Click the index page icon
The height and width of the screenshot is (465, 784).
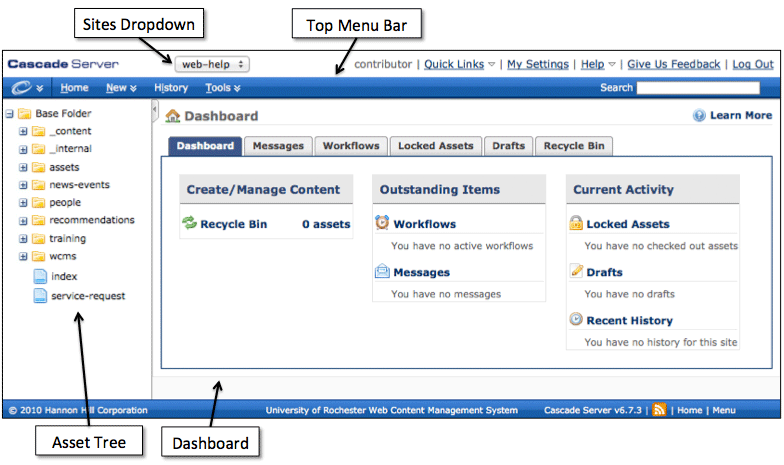[x=40, y=276]
